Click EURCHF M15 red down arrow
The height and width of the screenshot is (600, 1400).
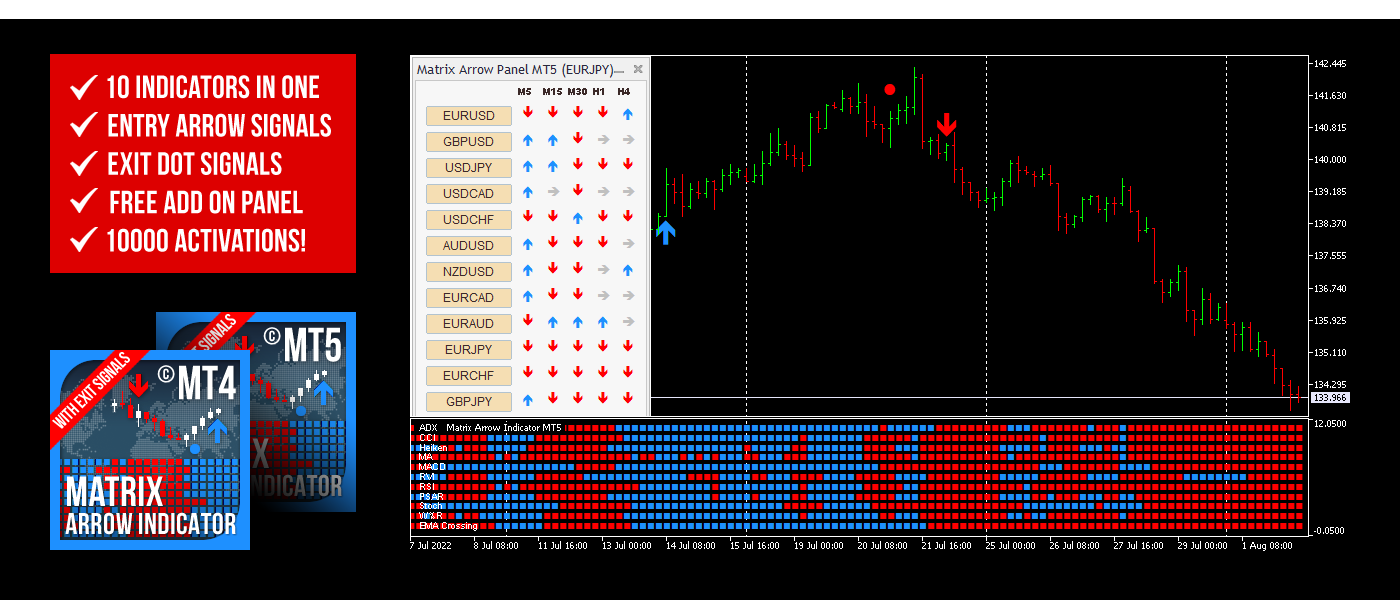(552, 374)
